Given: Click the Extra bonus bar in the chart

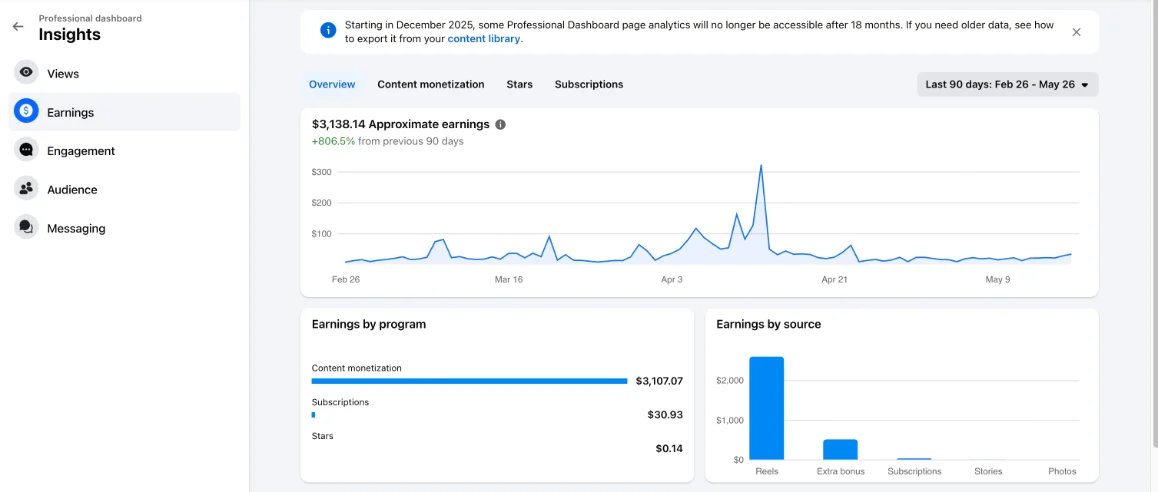Looking at the screenshot, I should click(840, 450).
